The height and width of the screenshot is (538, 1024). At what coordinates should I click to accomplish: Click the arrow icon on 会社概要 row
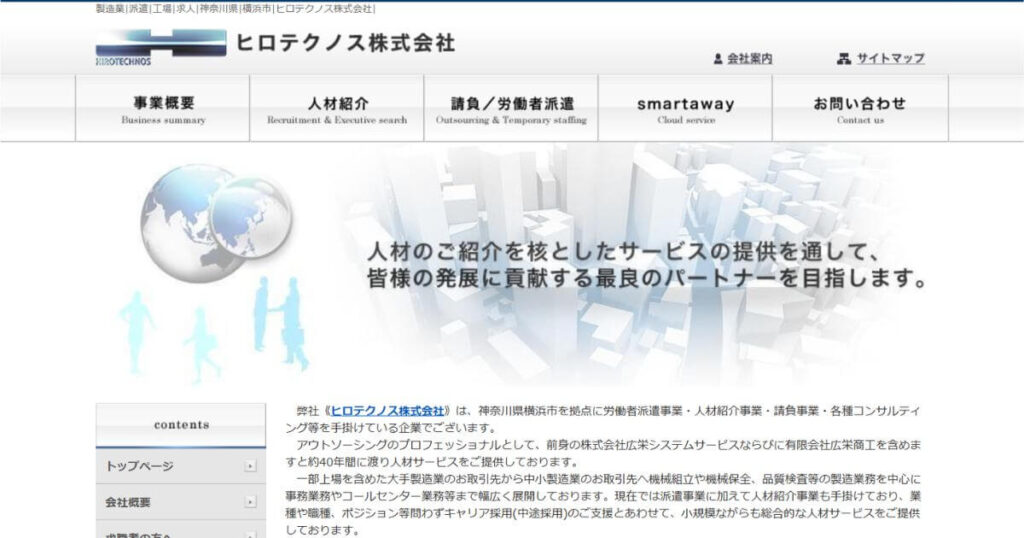(250, 502)
